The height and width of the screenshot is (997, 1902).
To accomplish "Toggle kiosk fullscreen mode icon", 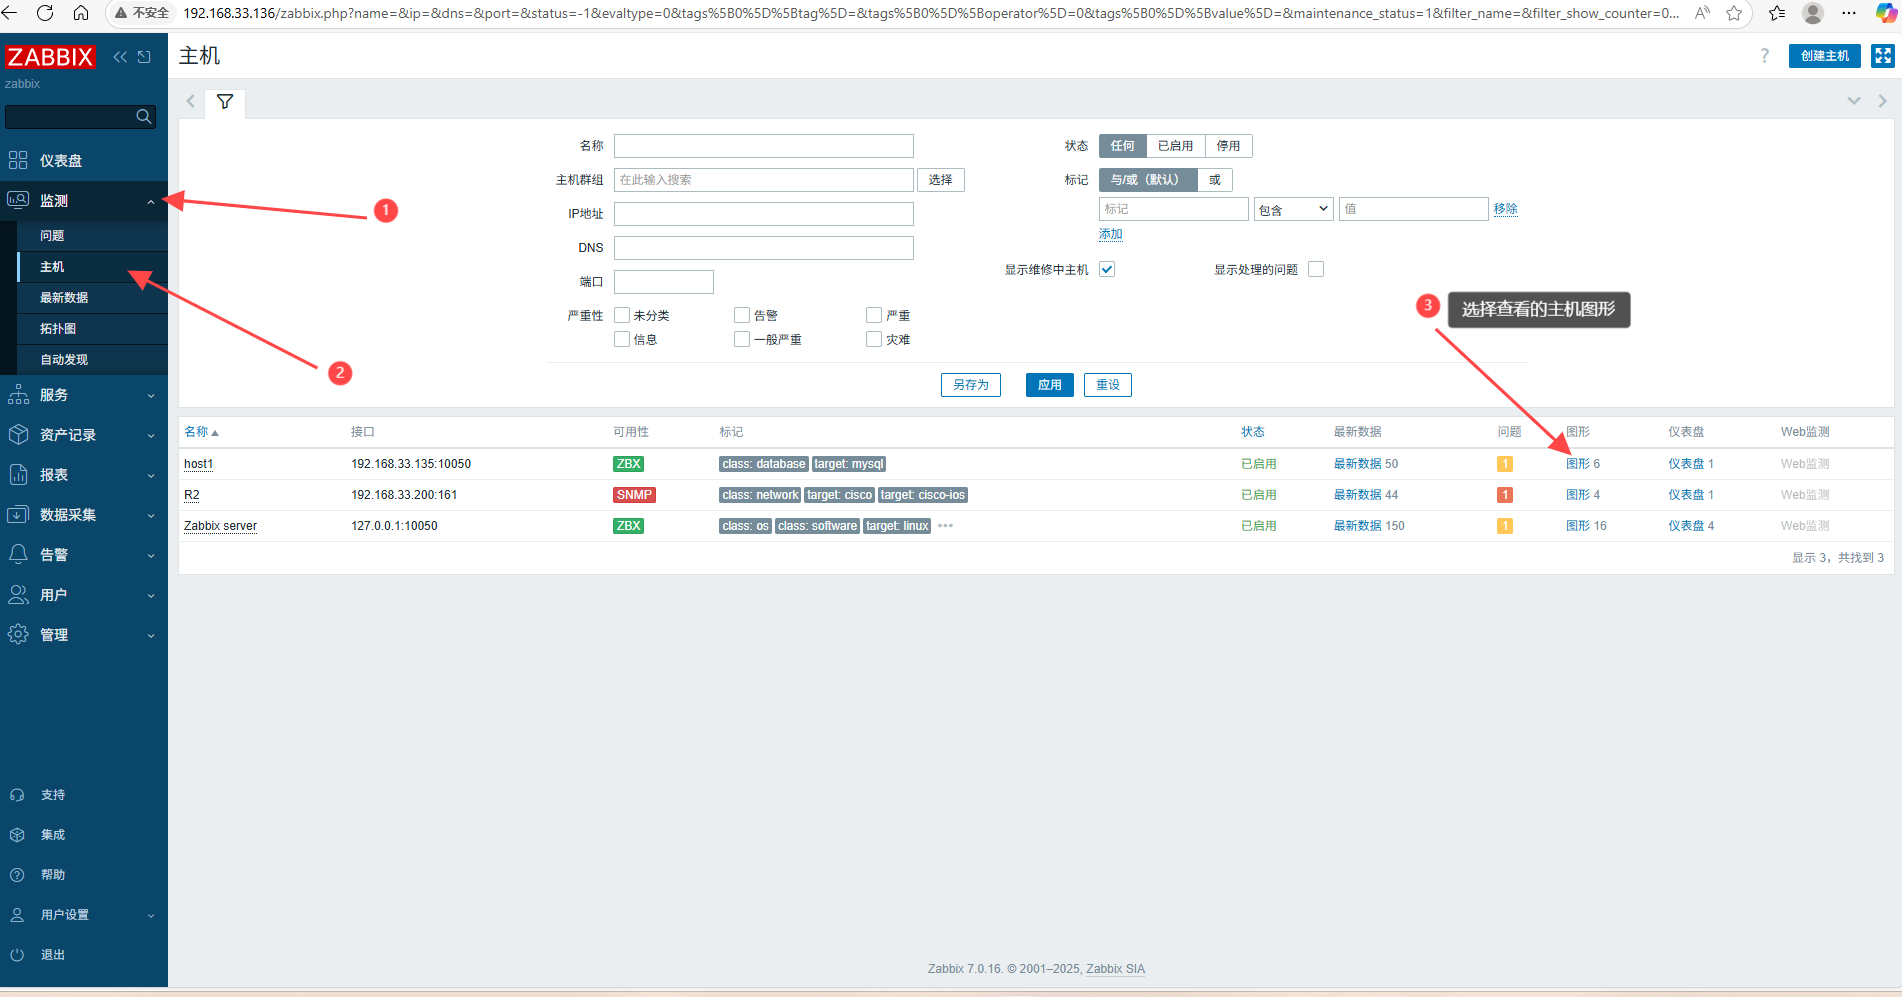I will coord(1883,56).
